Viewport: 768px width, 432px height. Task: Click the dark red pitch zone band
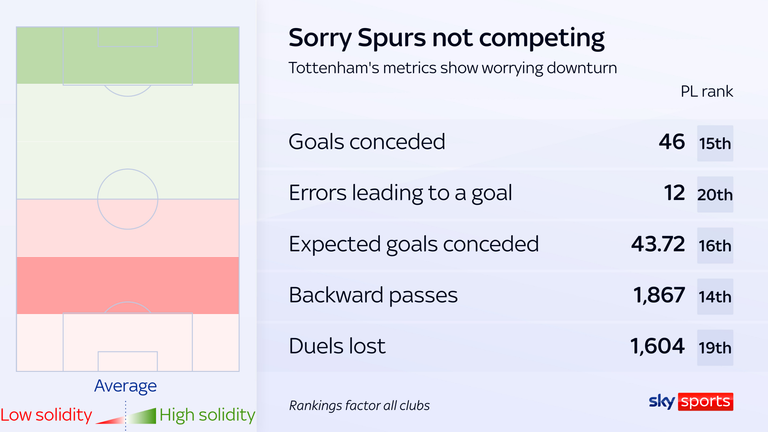127,285
